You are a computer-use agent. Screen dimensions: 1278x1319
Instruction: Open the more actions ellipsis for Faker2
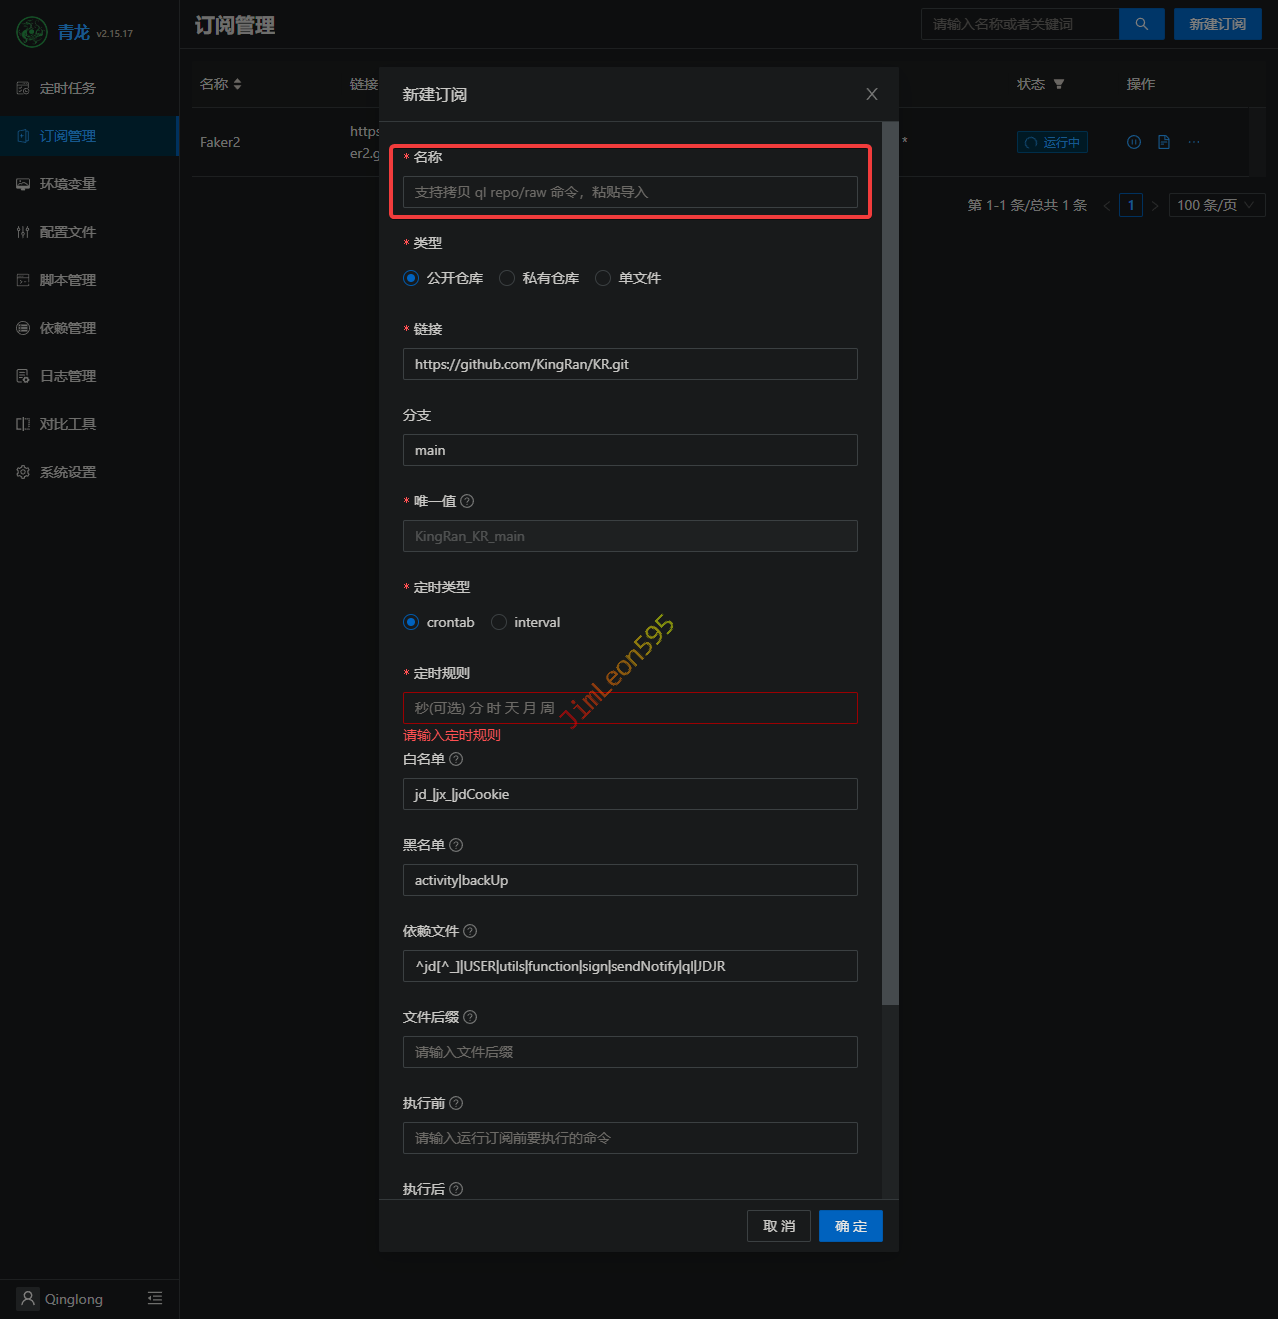(x=1193, y=142)
